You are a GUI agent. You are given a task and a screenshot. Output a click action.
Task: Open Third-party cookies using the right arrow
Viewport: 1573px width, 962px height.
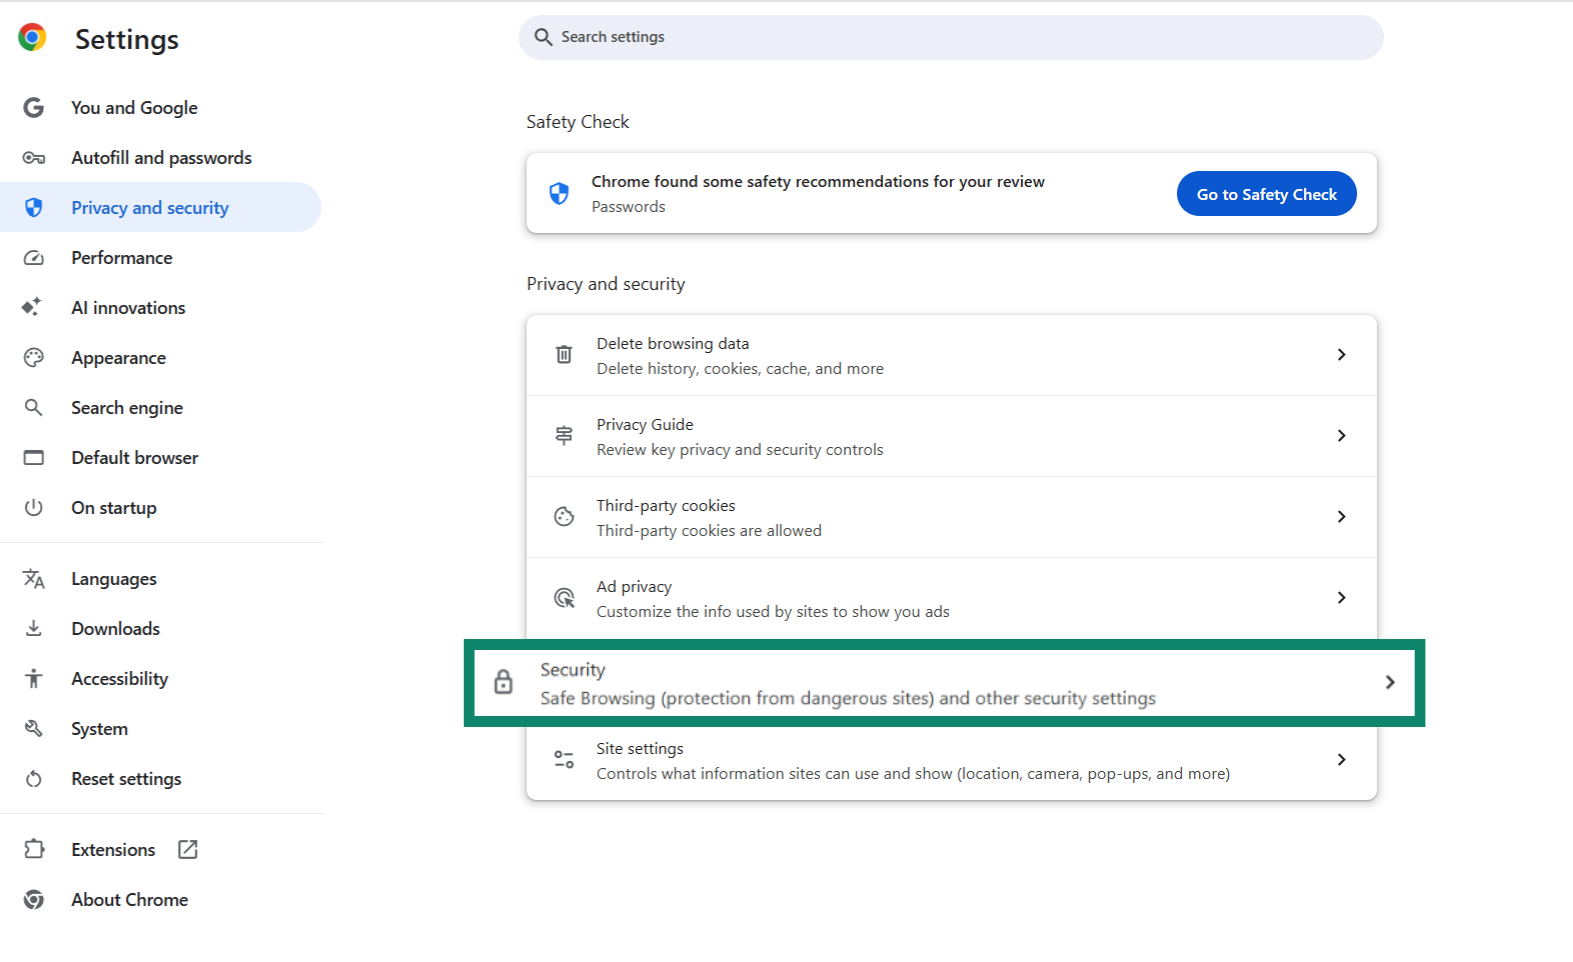[x=1341, y=517]
